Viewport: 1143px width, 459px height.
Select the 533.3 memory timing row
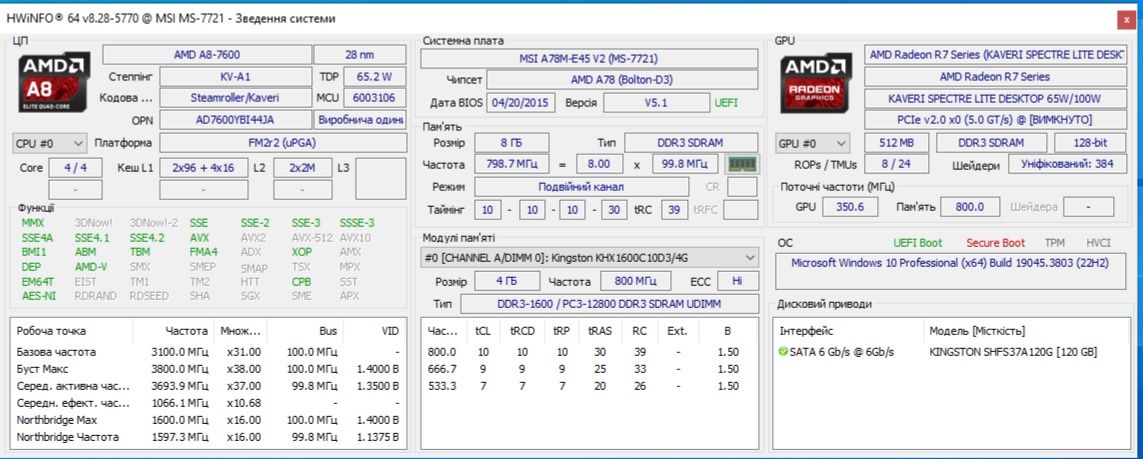pyautogui.click(x=589, y=386)
